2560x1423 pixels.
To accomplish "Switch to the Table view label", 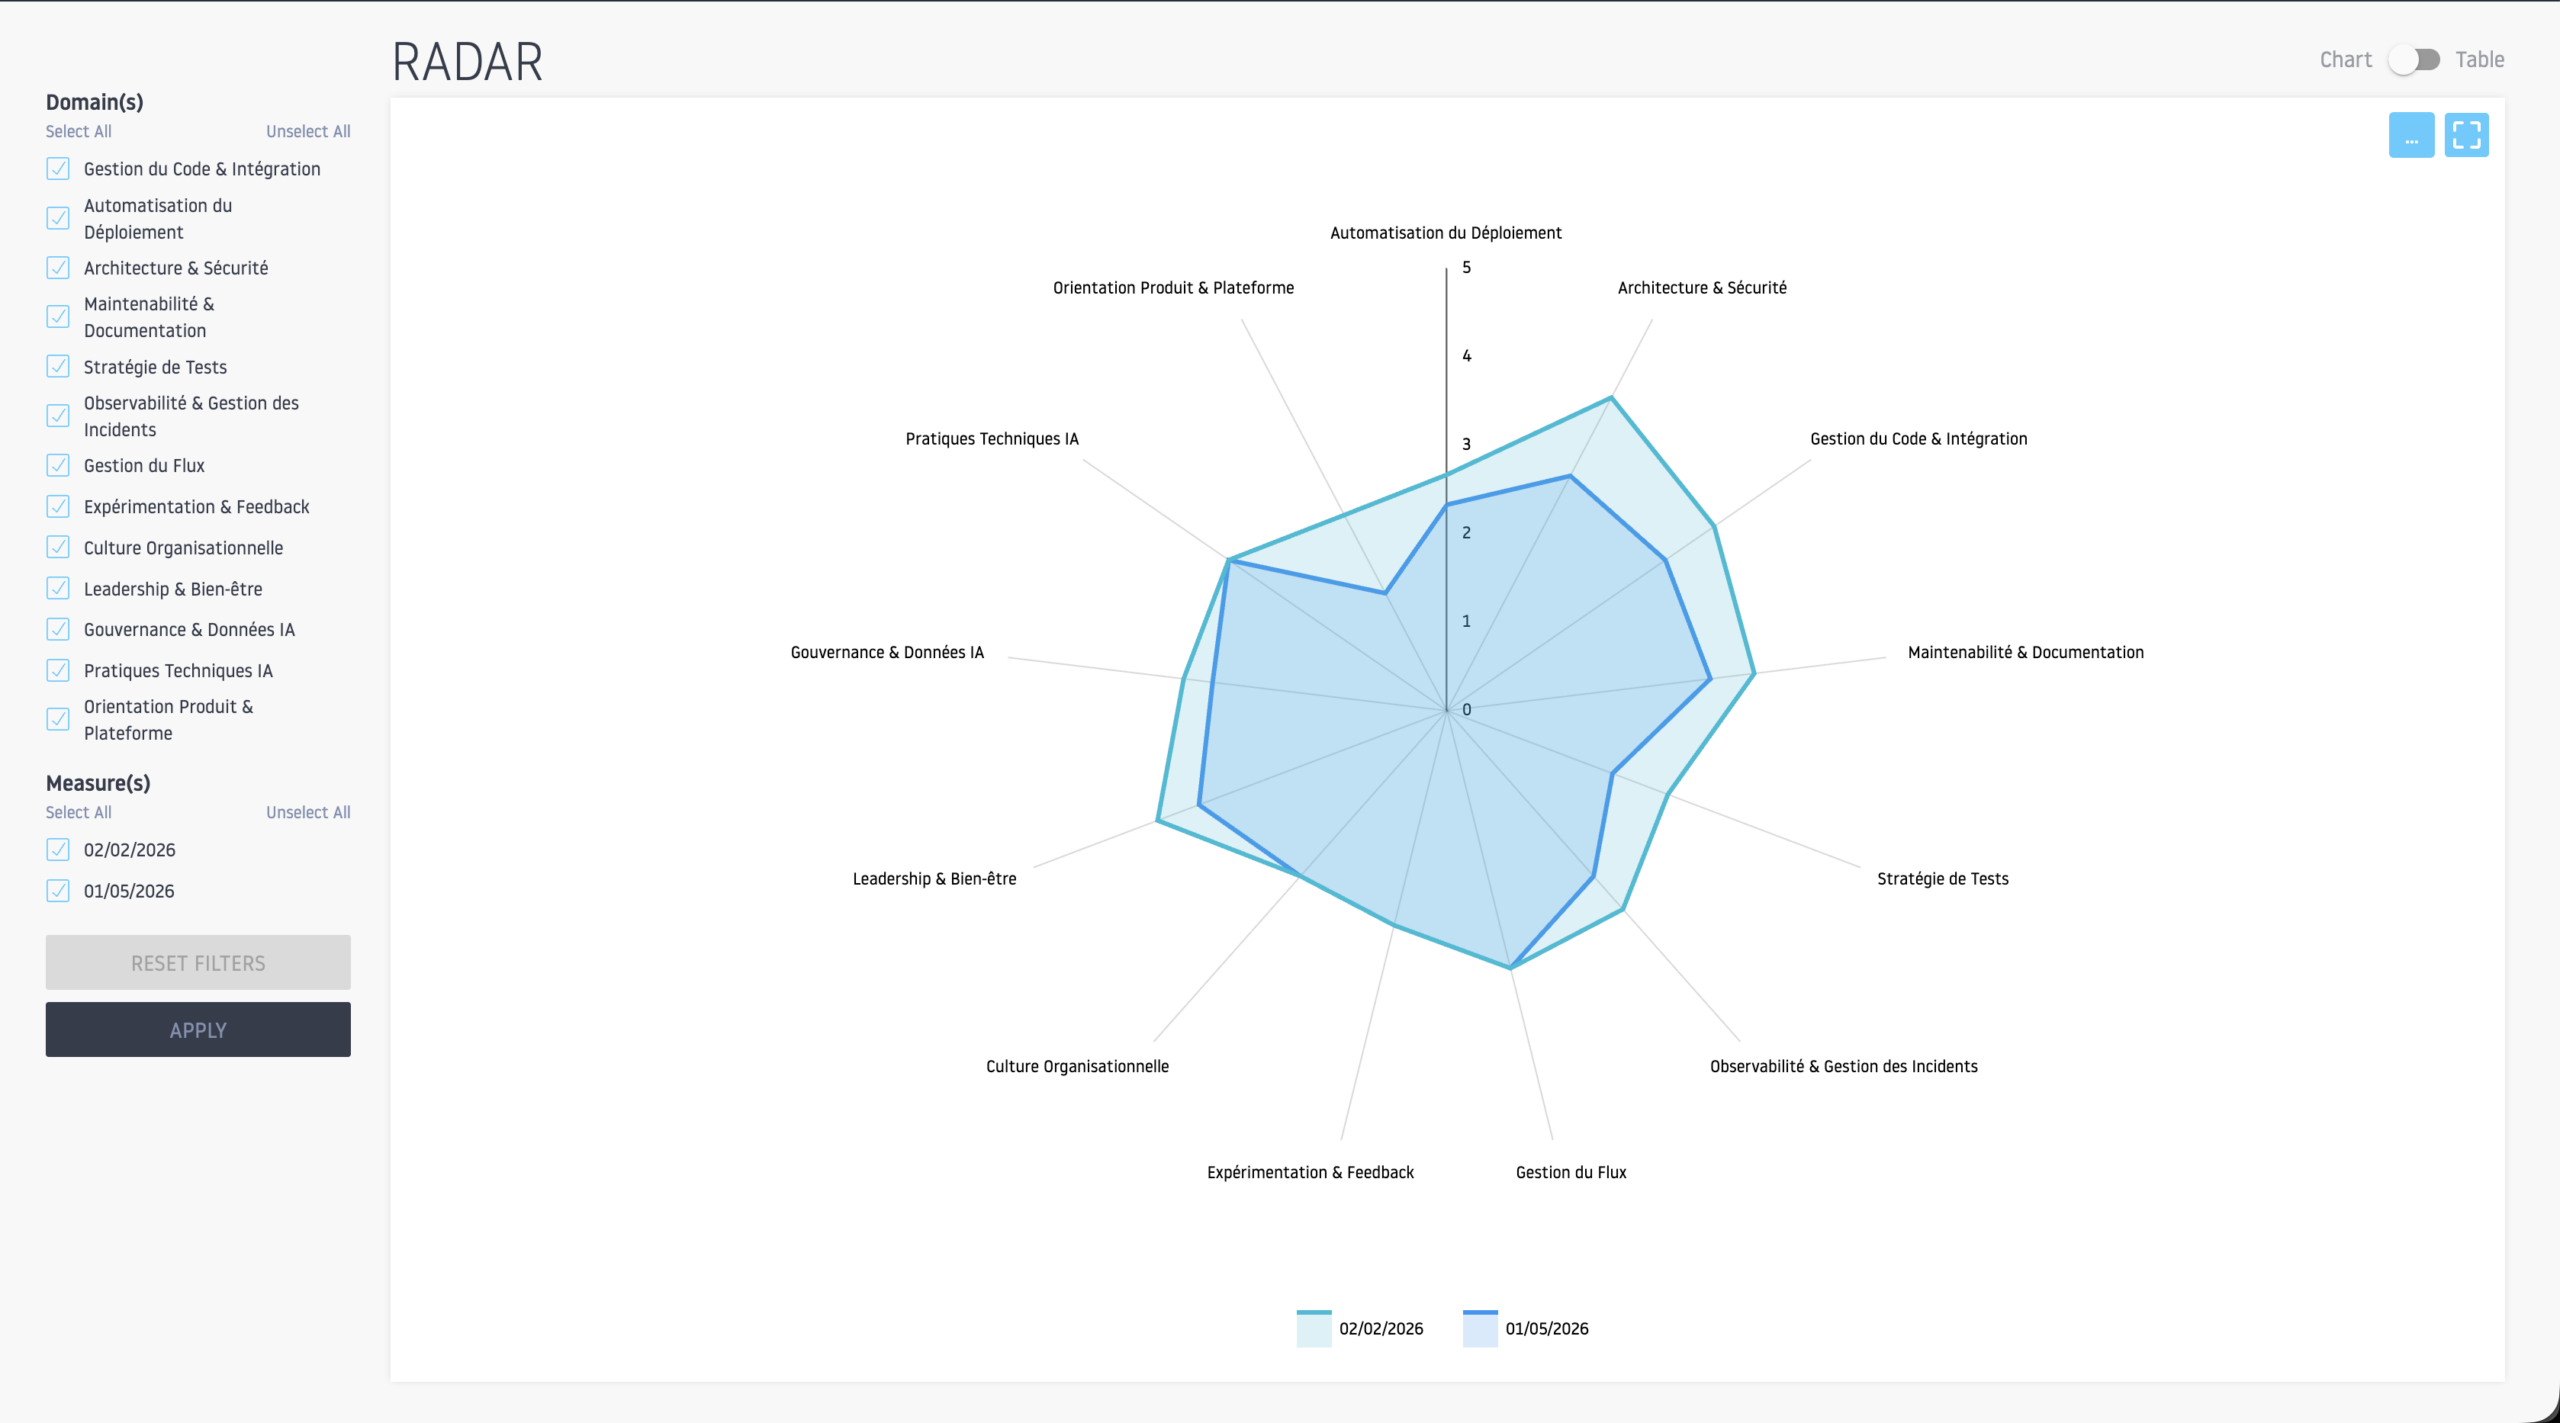I will click(2479, 60).
